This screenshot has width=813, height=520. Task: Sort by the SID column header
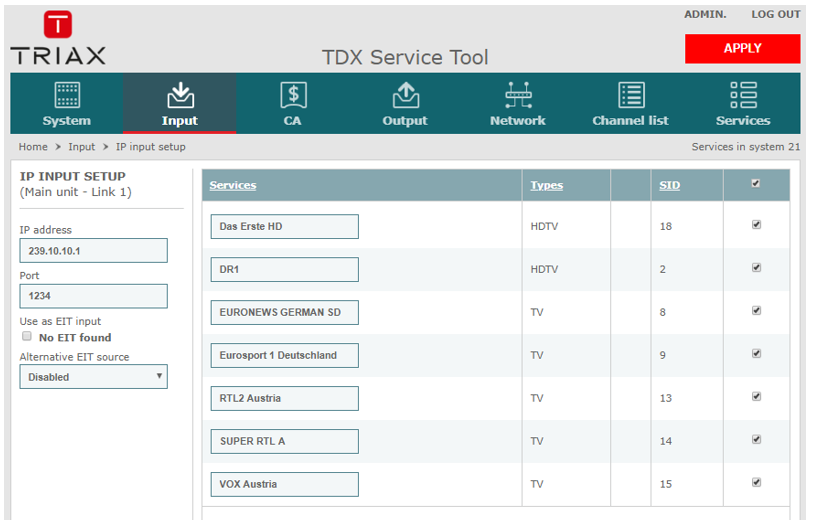(x=669, y=185)
